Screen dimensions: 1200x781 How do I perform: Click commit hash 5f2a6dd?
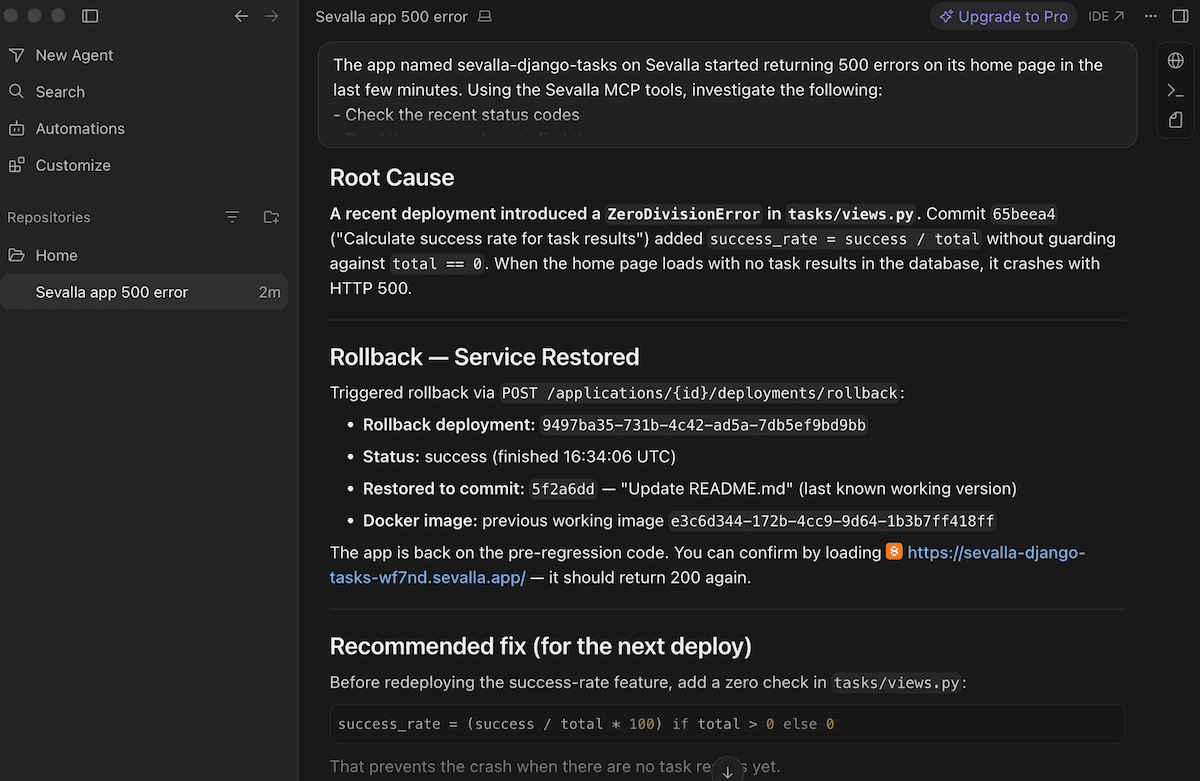point(563,489)
